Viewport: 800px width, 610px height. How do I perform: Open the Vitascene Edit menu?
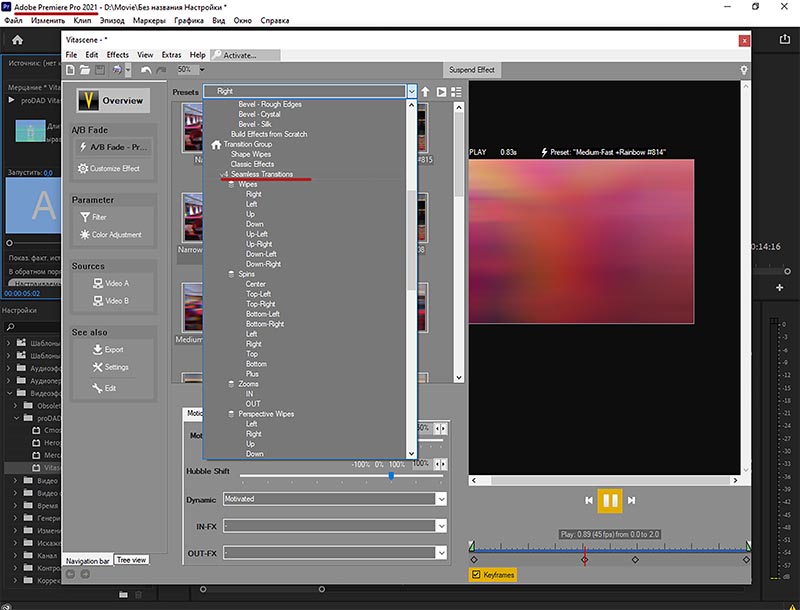(x=92, y=55)
